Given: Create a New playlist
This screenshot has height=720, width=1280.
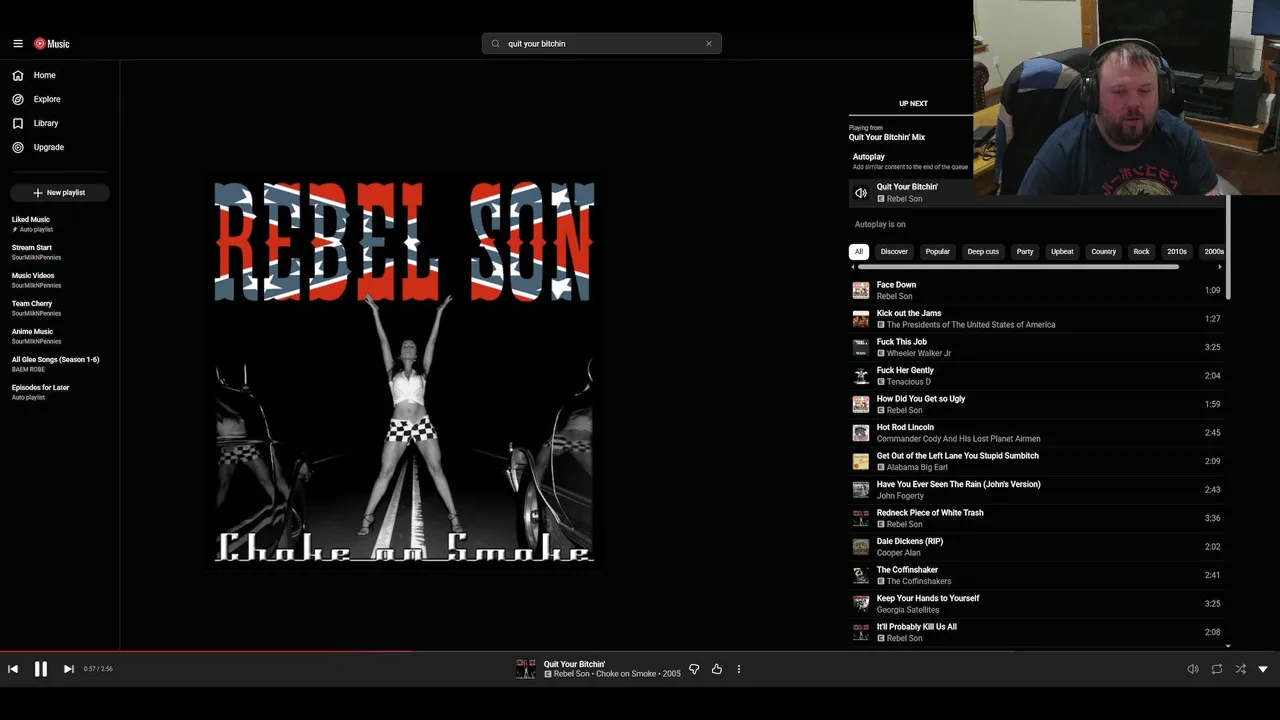Looking at the screenshot, I should coord(59,192).
